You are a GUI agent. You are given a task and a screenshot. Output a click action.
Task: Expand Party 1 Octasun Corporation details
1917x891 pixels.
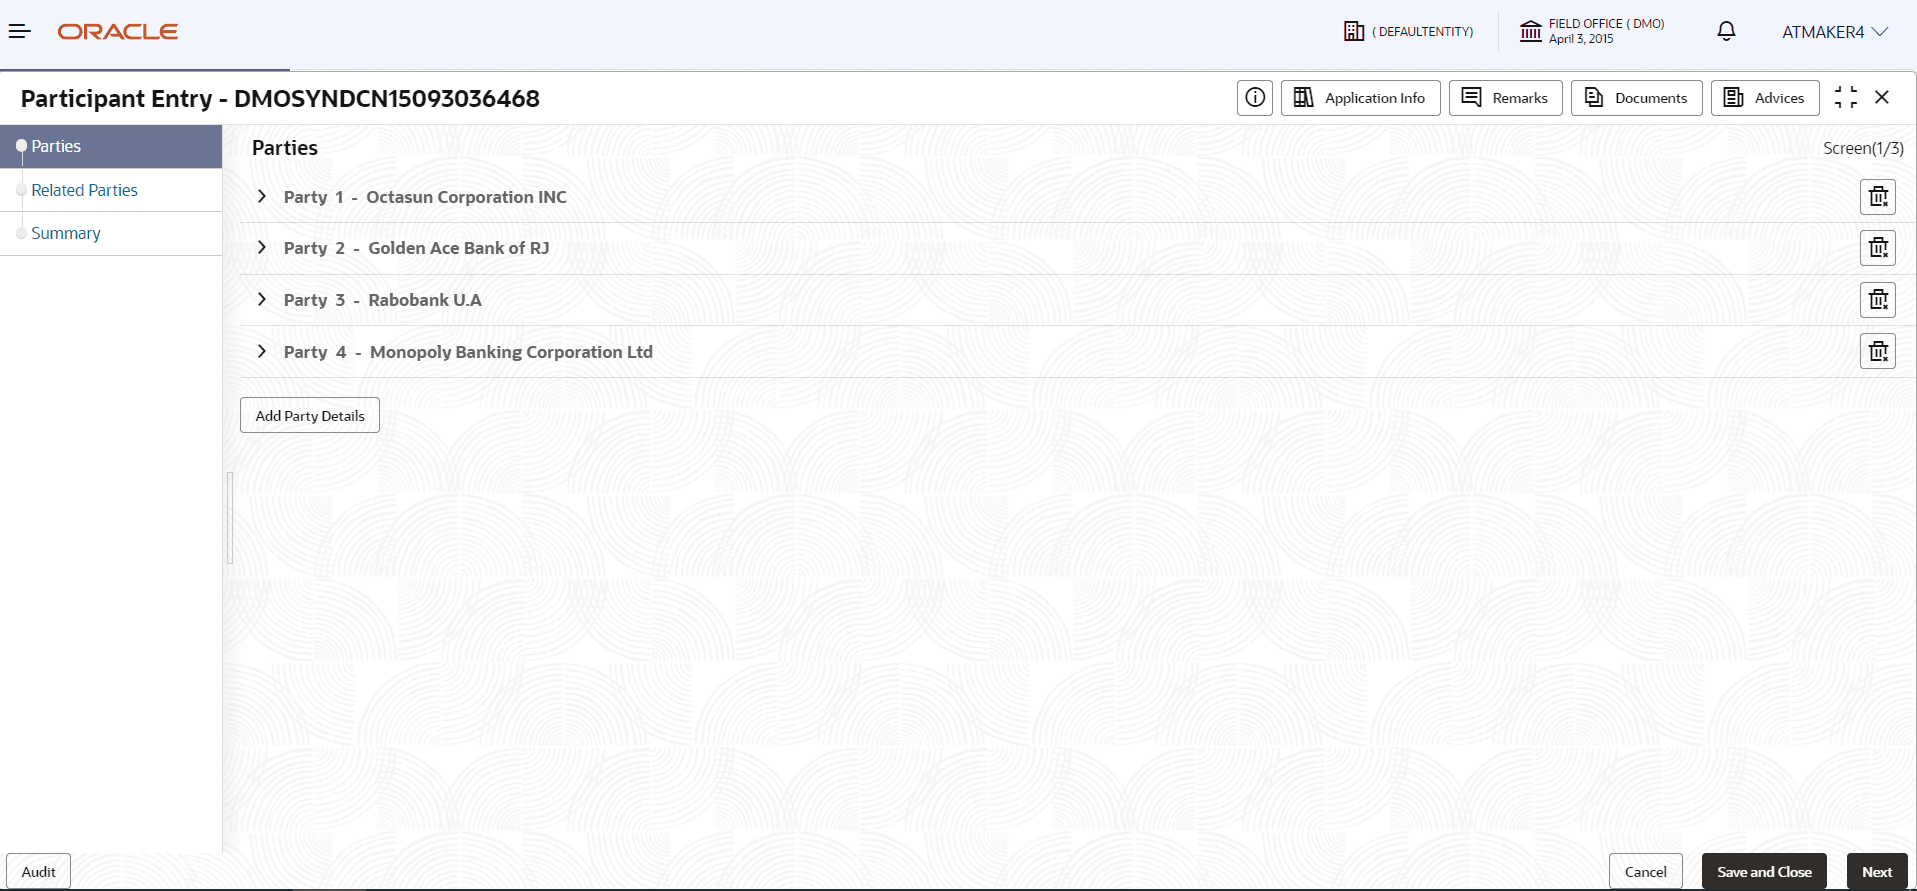262,197
